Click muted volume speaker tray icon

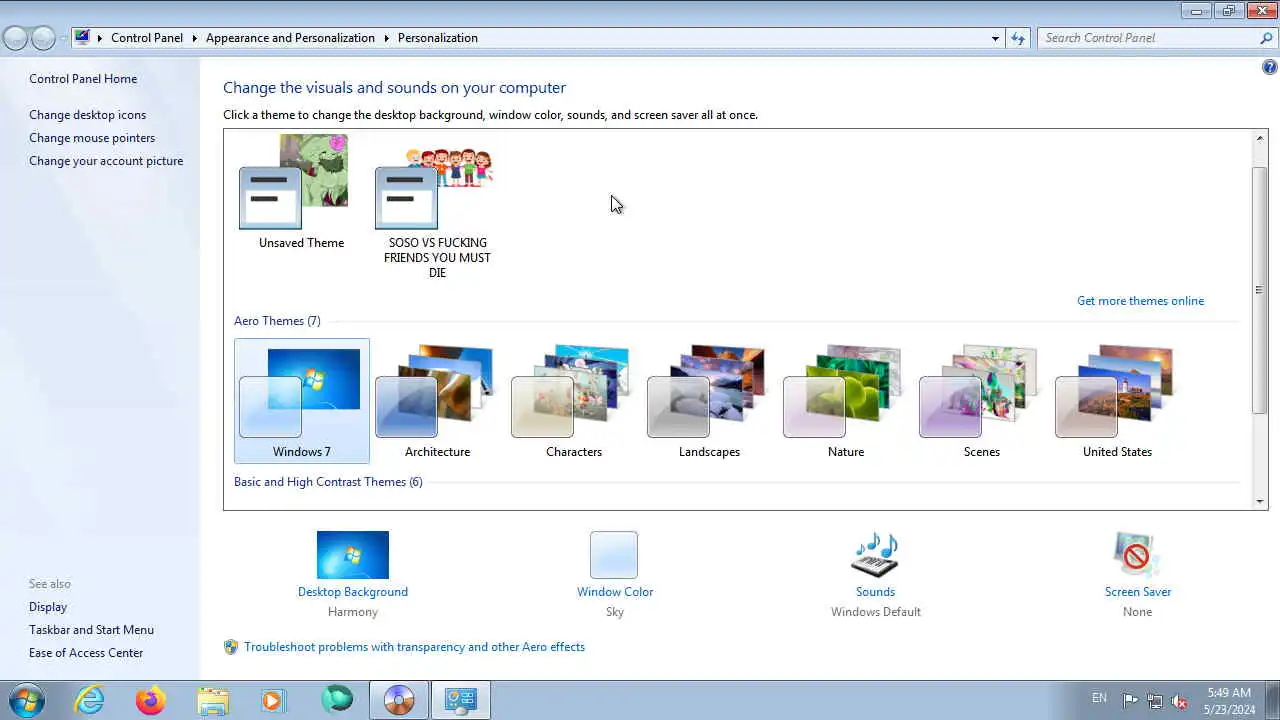click(x=1180, y=700)
